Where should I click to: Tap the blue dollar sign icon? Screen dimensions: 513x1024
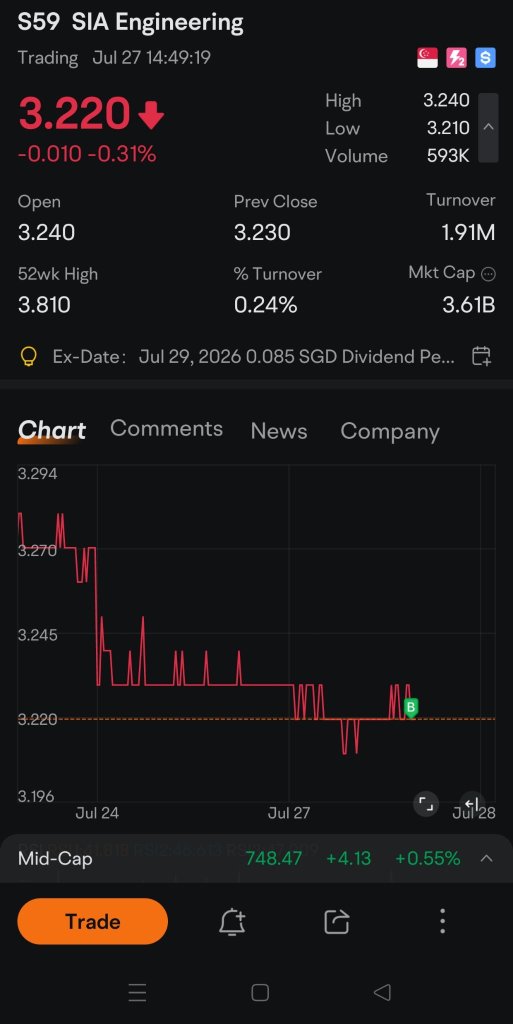pos(485,58)
